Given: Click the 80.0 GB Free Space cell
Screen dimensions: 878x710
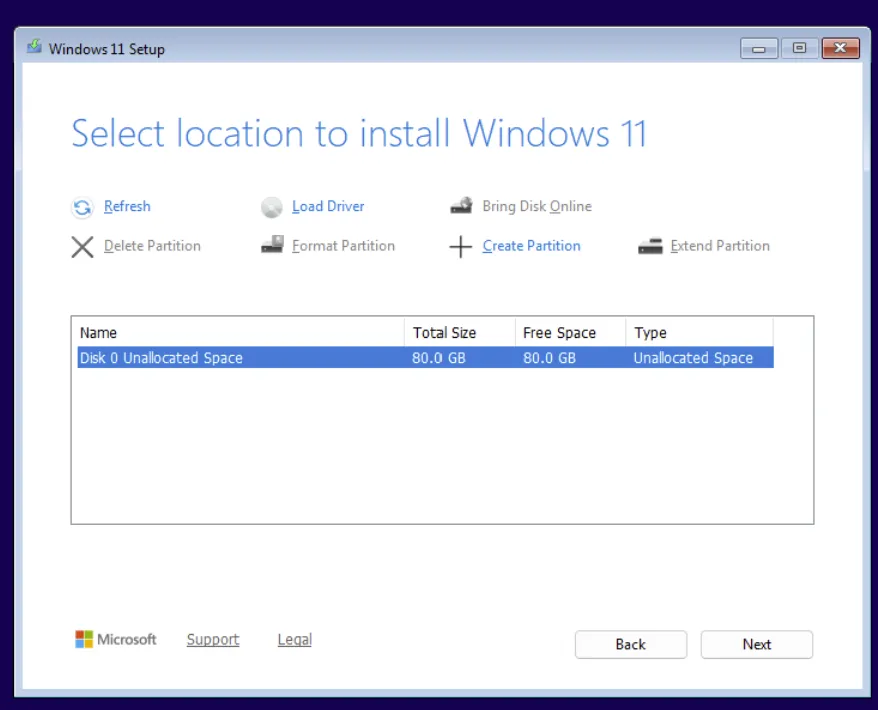Looking at the screenshot, I should click(549, 358).
